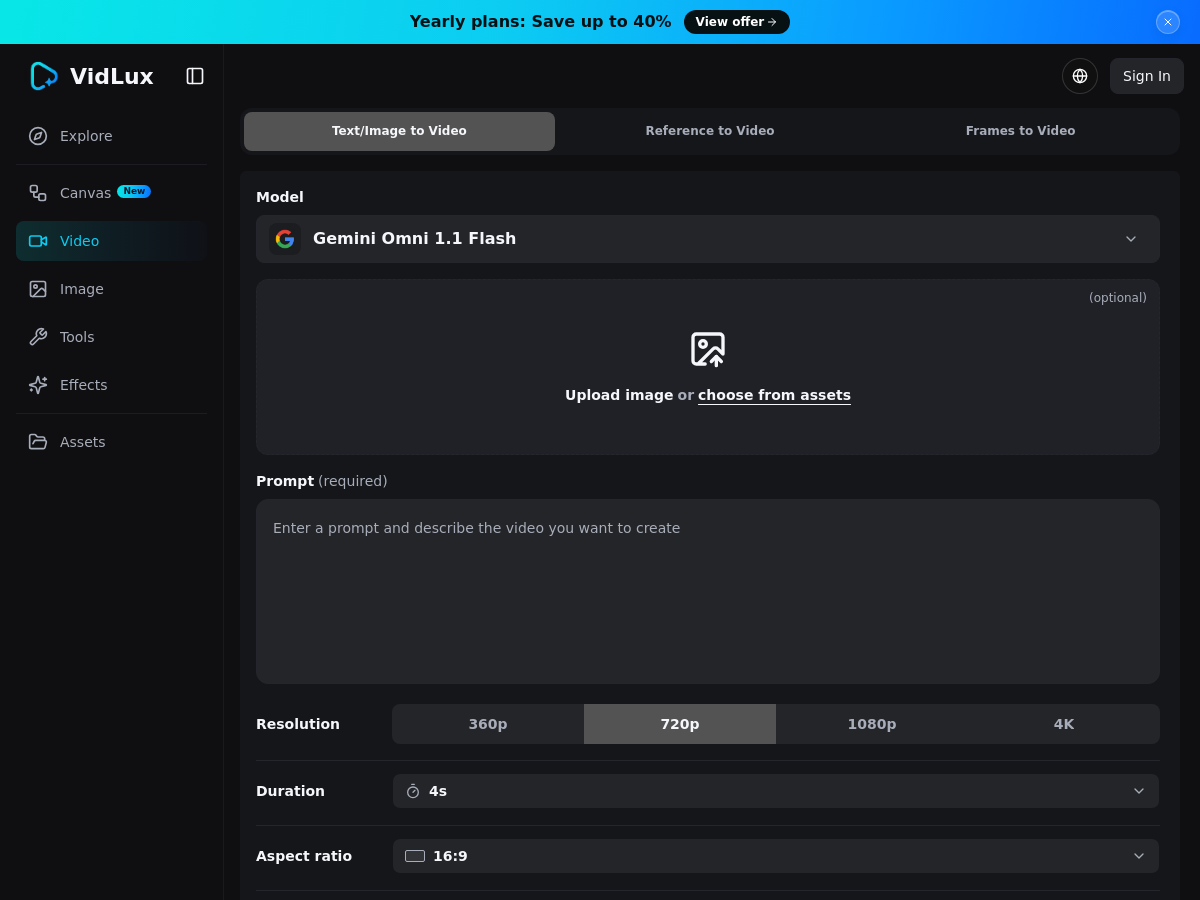Collapse the sidebar panel icon

[195, 76]
